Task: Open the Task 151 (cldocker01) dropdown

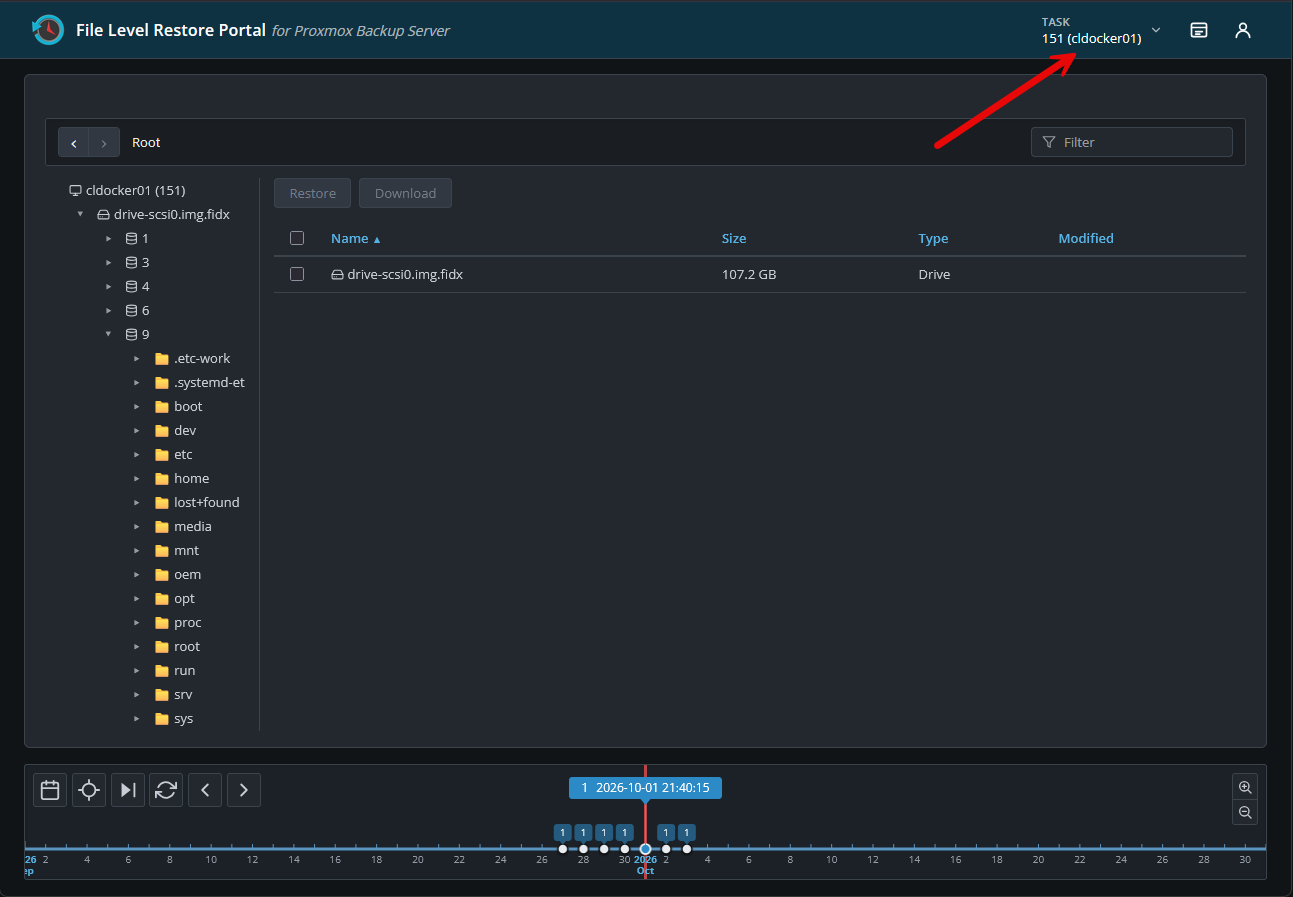Action: click(x=1101, y=30)
